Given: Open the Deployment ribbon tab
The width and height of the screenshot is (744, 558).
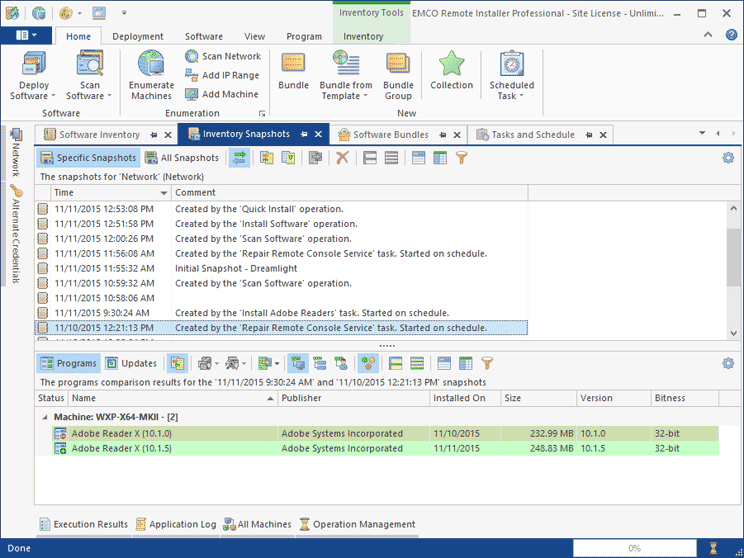Looking at the screenshot, I should [137, 37].
